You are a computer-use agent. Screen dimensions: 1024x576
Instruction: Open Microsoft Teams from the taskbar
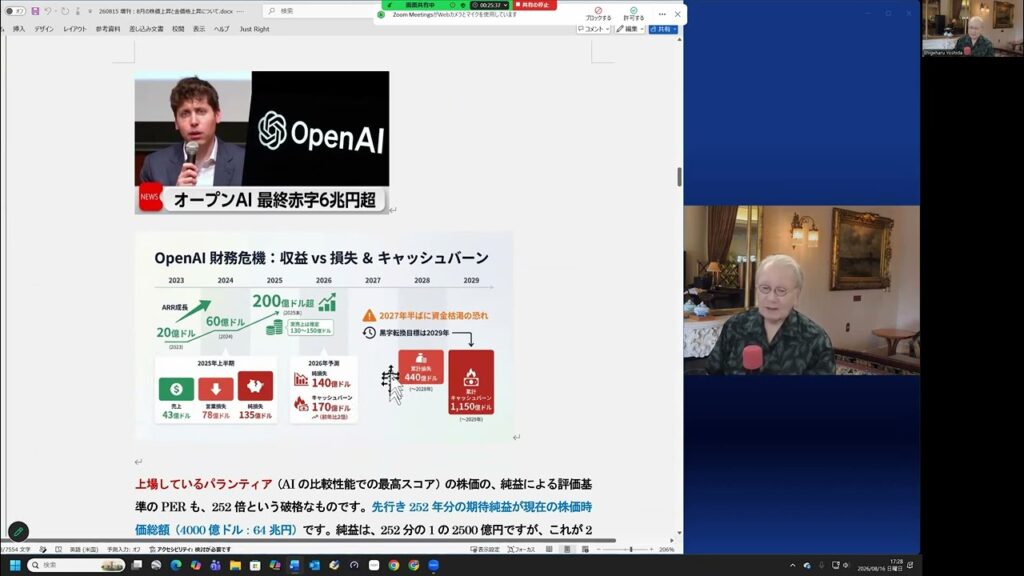coord(216,565)
